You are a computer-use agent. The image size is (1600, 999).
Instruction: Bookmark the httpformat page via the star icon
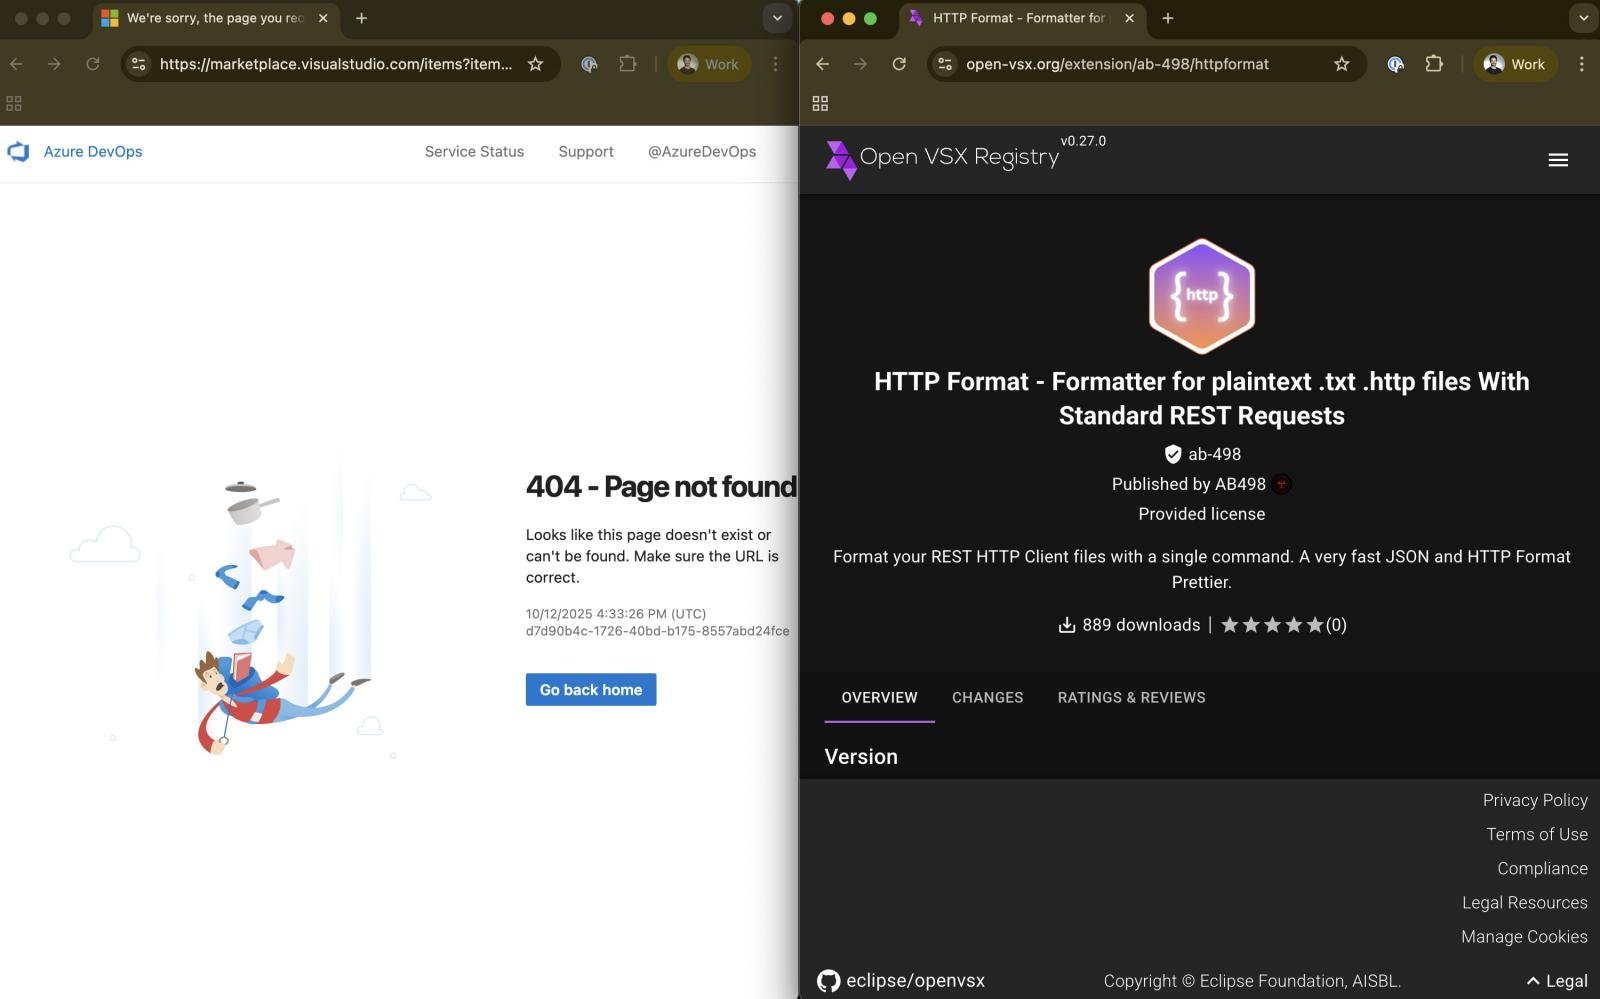(1341, 63)
